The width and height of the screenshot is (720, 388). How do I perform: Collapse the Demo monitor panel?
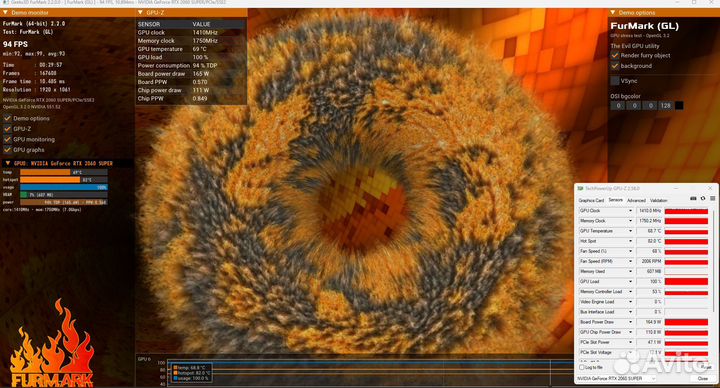click(x=5, y=12)
